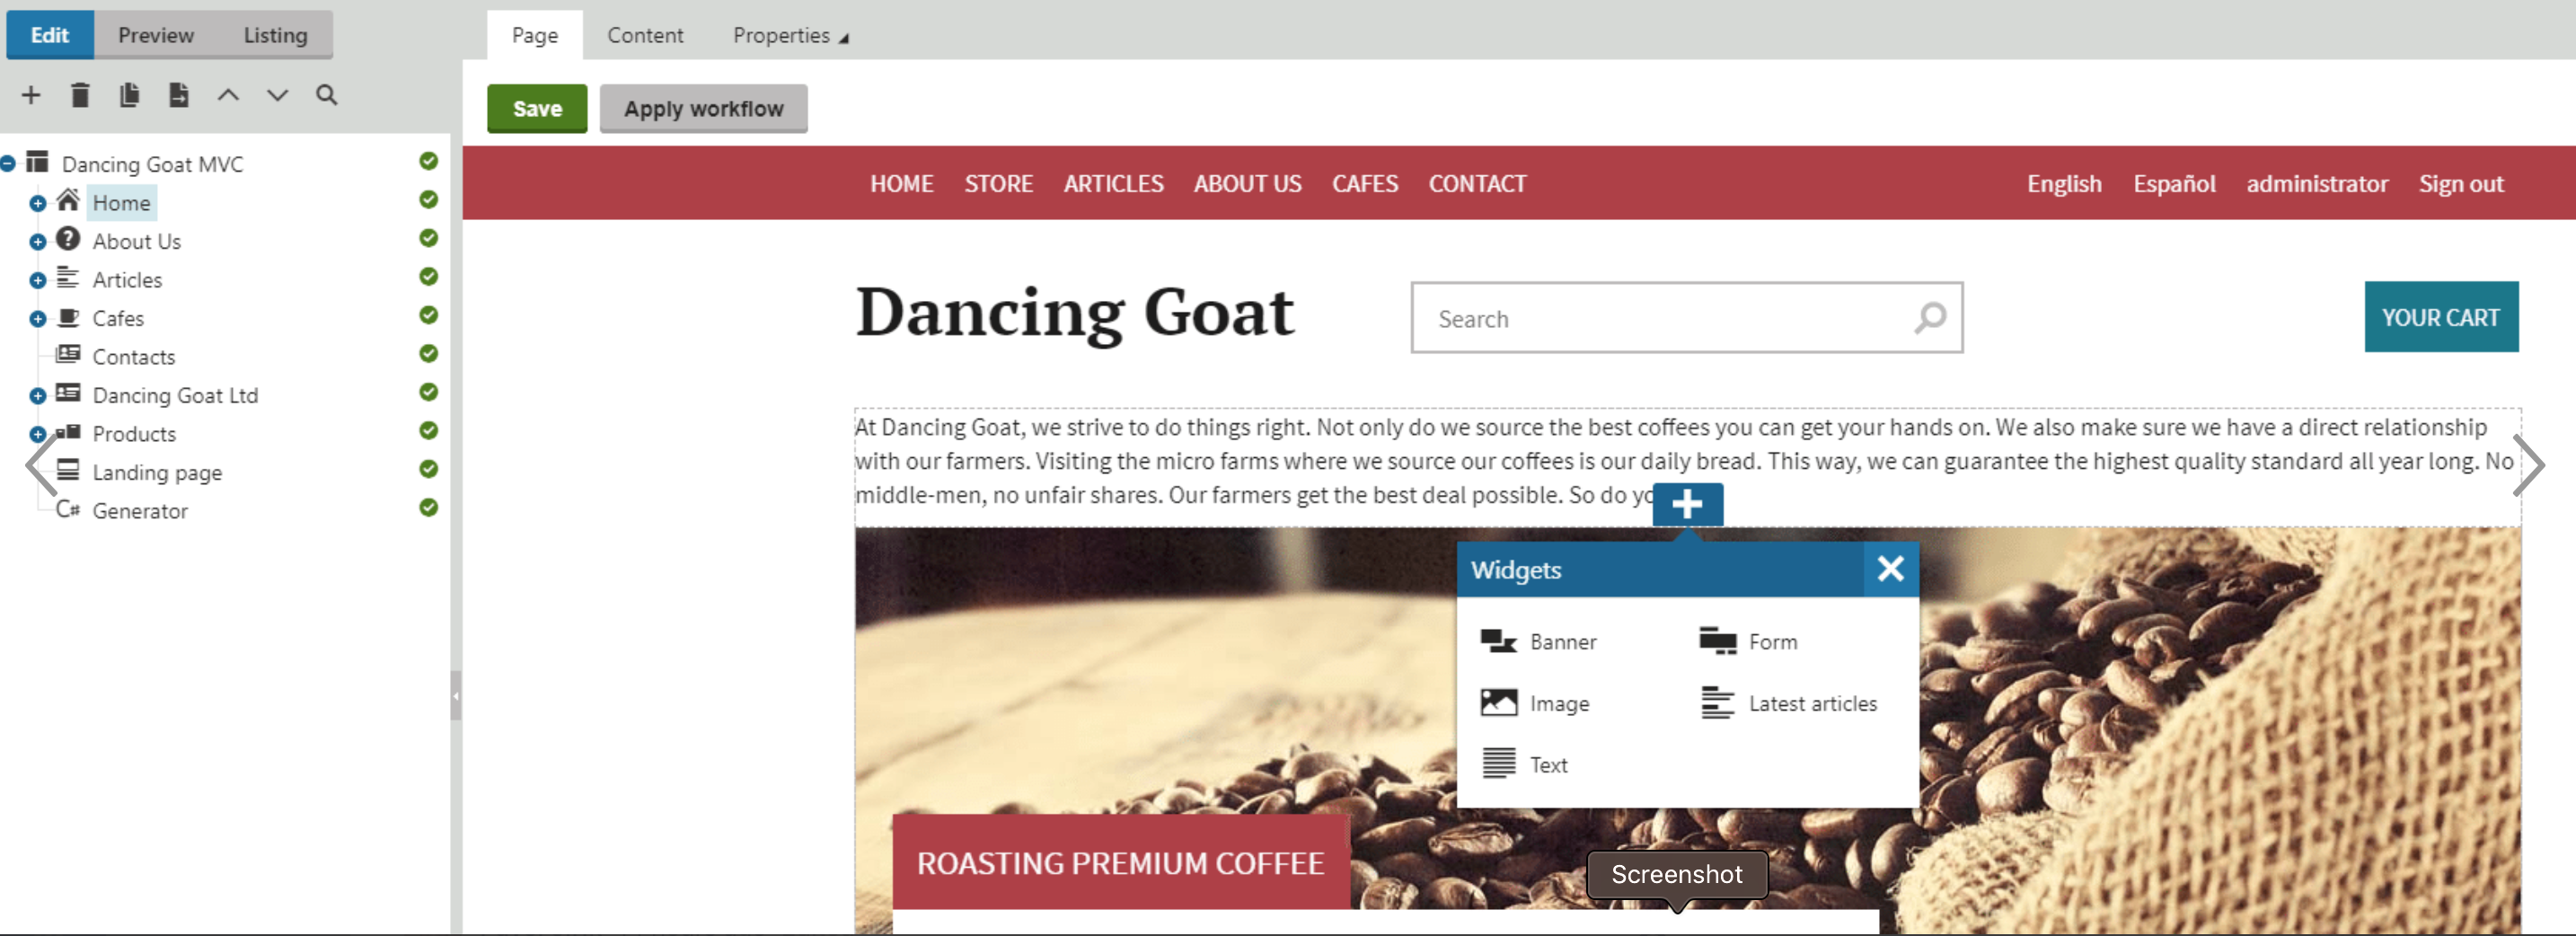Move page down with the down arrow
The width and height of the screenshot is (2576, 936).
[277, 95]
